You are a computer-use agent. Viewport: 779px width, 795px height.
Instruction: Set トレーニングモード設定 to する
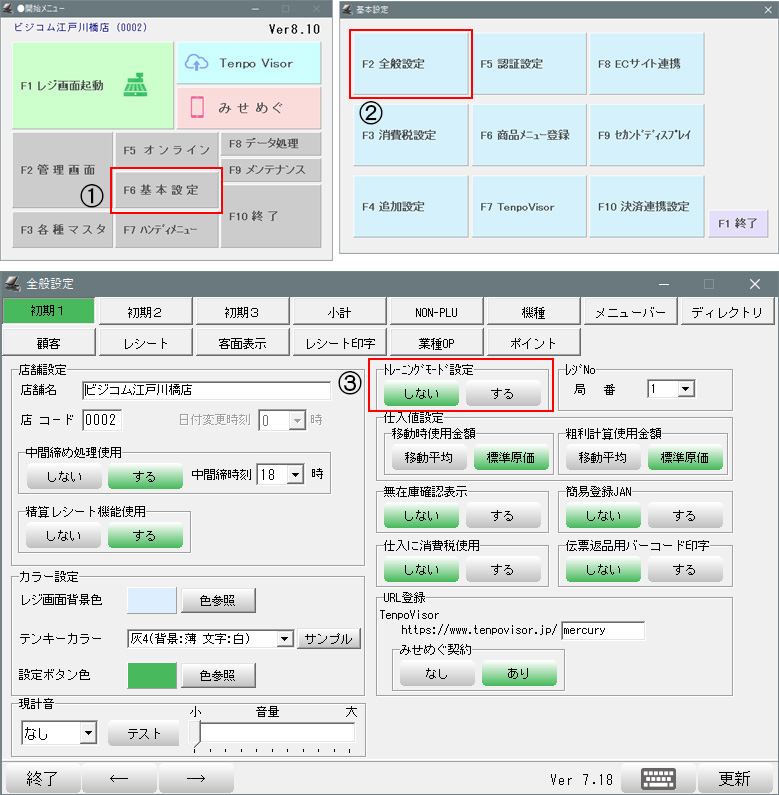tap(503, 393)
